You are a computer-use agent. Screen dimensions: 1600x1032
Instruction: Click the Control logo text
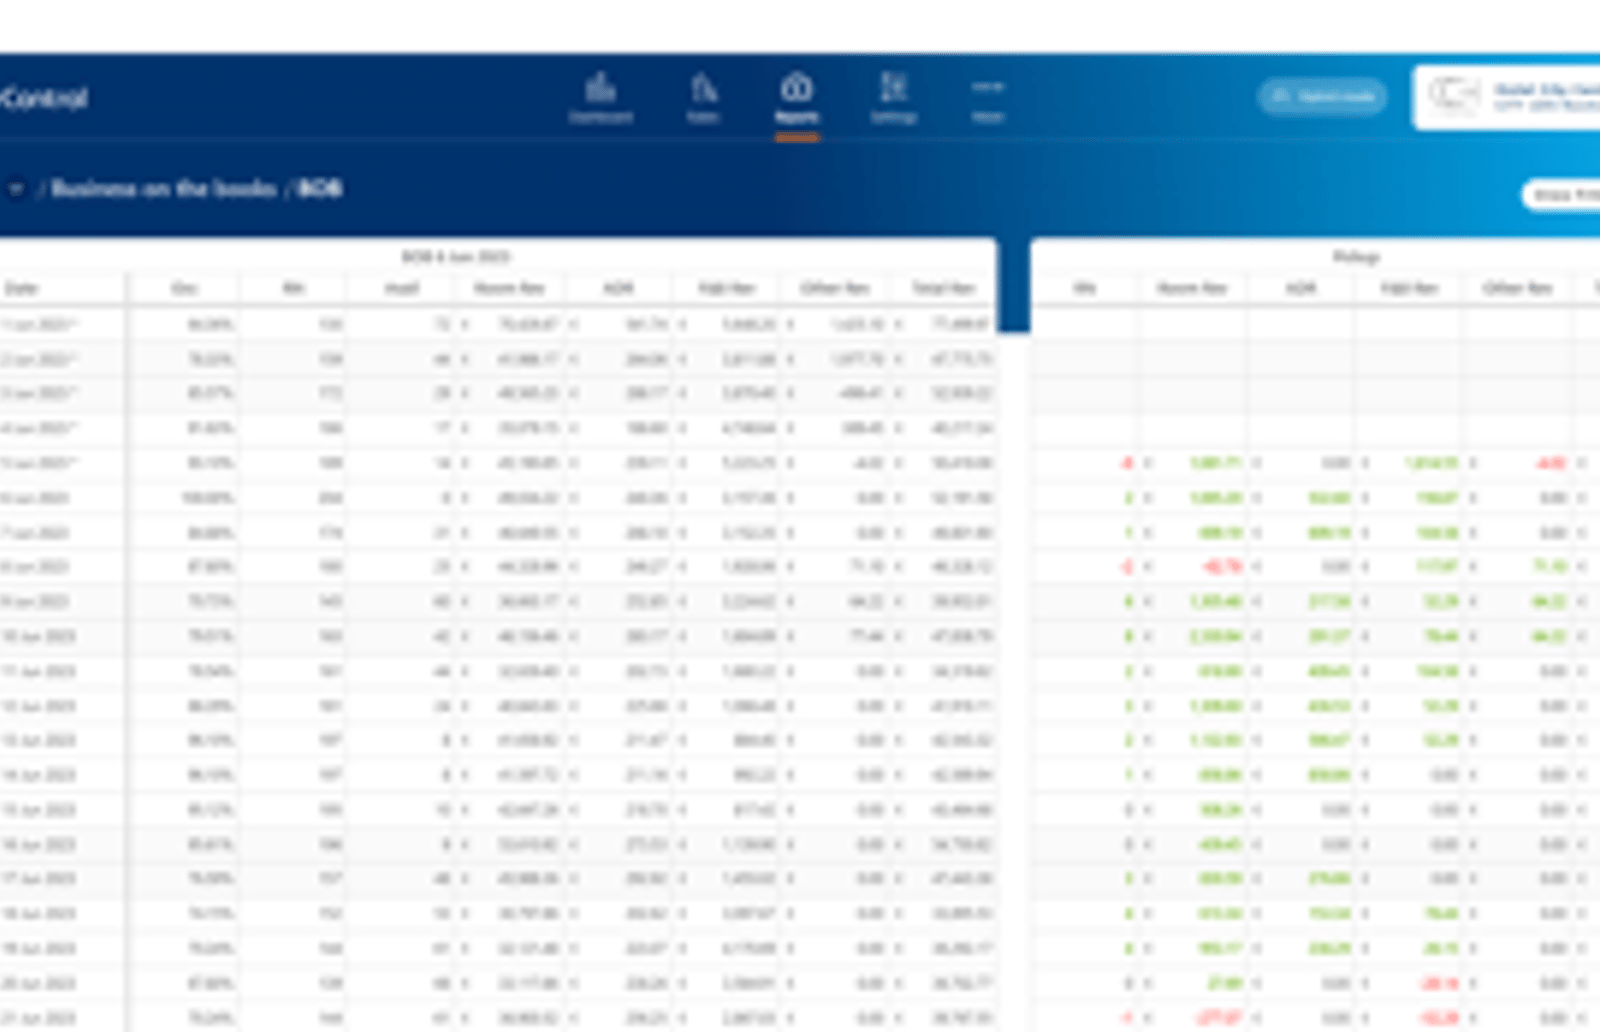tap(44, 98)
